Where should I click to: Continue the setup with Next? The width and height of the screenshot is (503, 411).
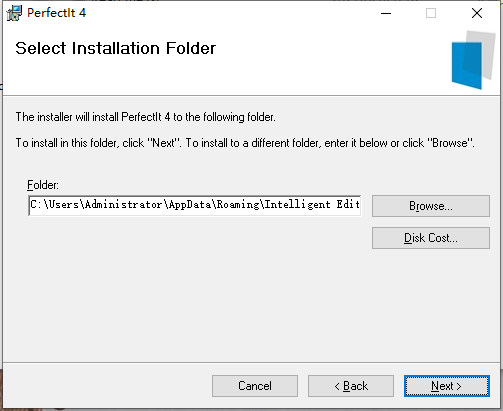tap(447, 386)
